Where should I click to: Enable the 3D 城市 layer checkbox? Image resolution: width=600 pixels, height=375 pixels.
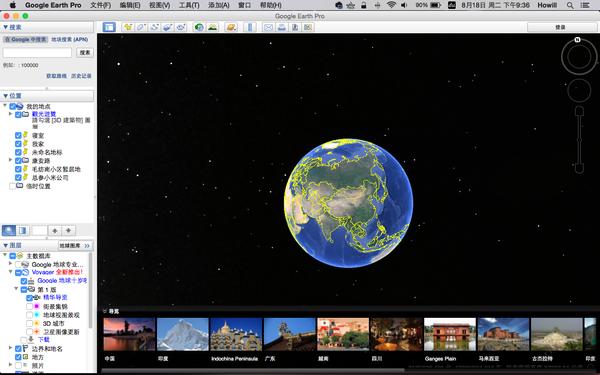(x=29, y=323)
